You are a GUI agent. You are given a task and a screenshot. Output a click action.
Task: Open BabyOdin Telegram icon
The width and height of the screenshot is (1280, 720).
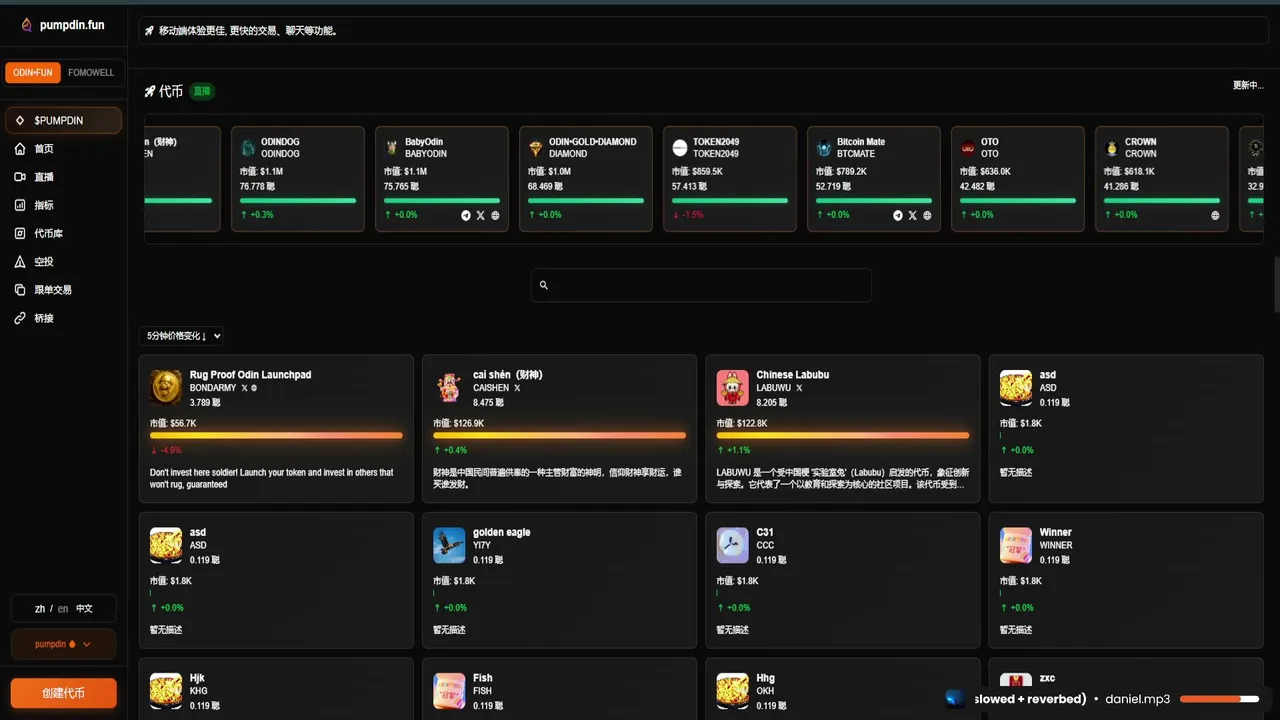pyautogui.click(x=466, y=215)
